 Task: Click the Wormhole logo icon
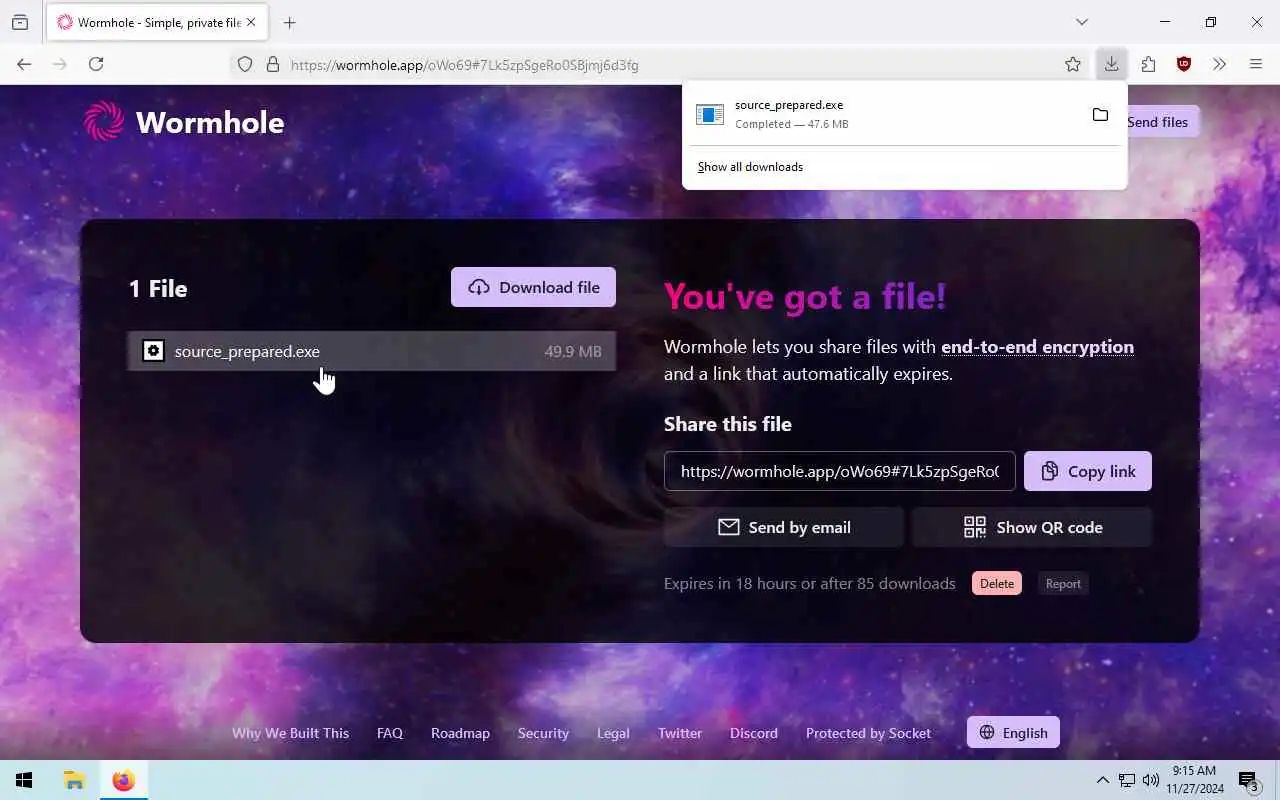(104, 122)
